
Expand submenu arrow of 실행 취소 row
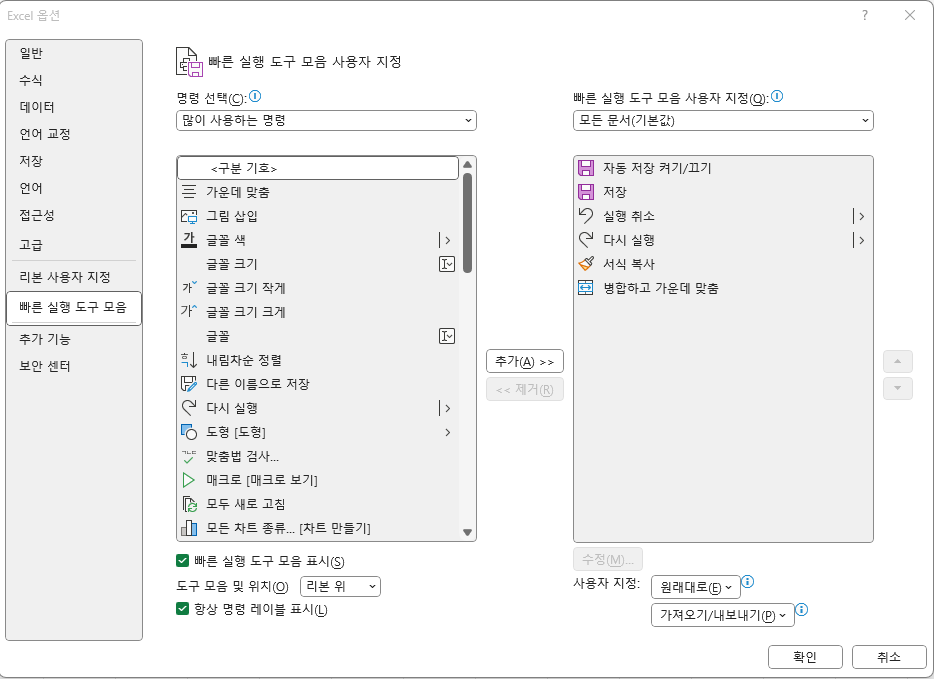click(x=859, y=216)
